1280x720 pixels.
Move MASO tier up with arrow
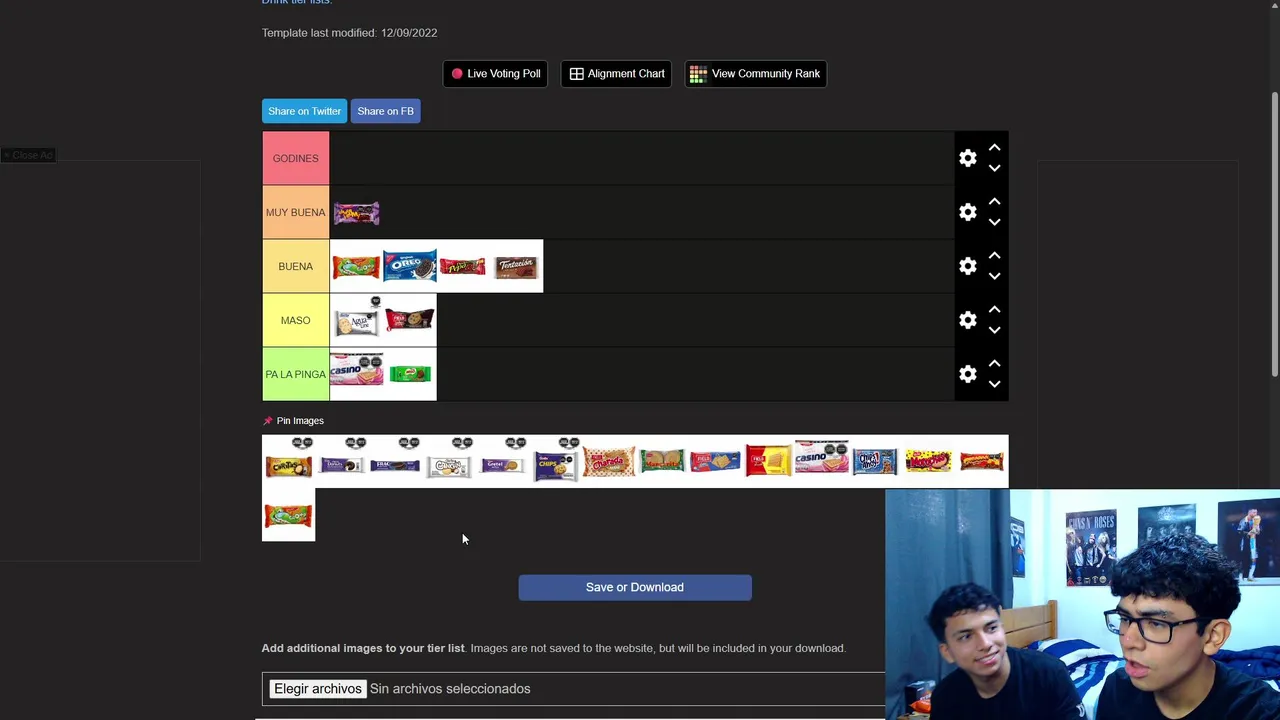pos(994,309)
